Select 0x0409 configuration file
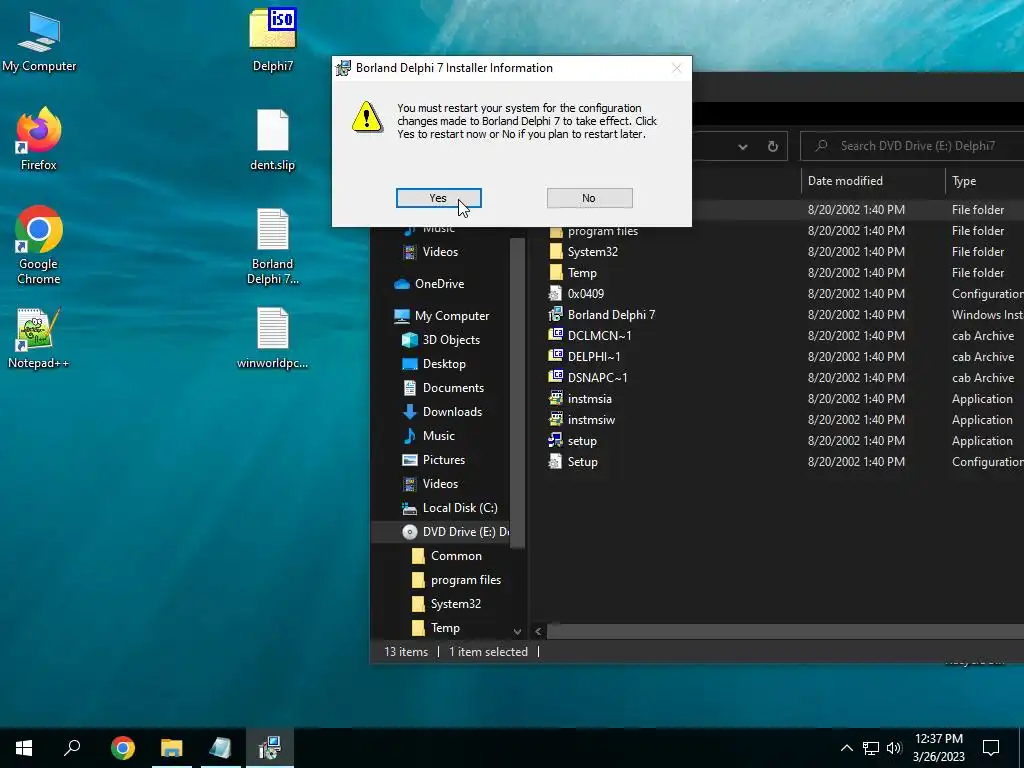 pyautogui.click(x=585, y=294)
